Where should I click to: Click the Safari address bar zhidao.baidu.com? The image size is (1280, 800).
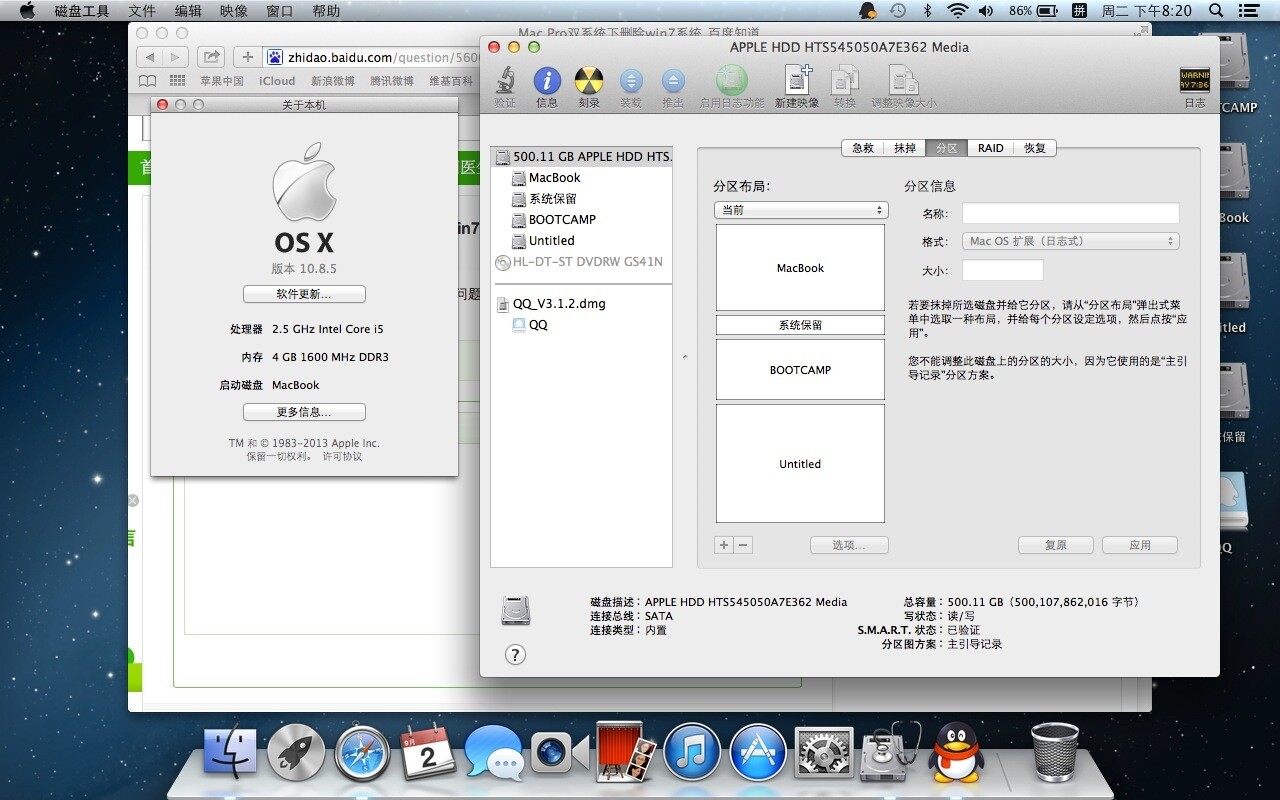click(374, 57)
